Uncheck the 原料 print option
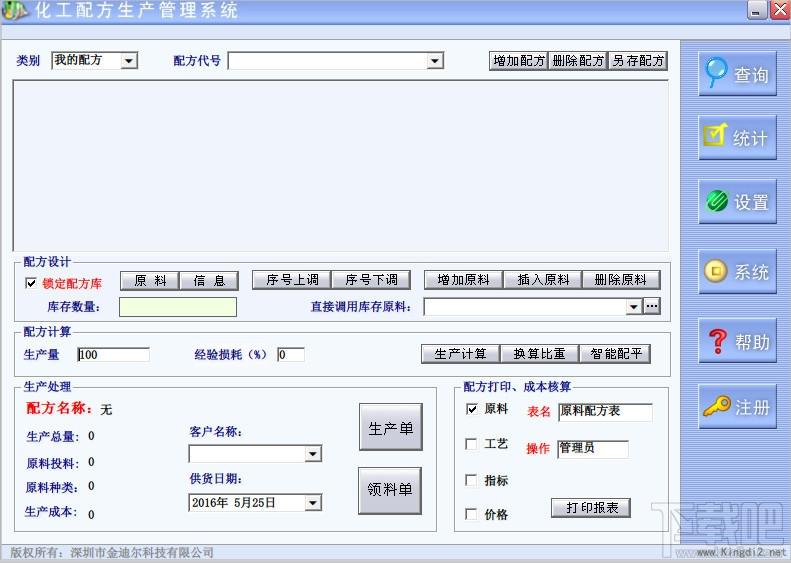Image resolution: width=791 pixels, height=563 pixels. 471,409
